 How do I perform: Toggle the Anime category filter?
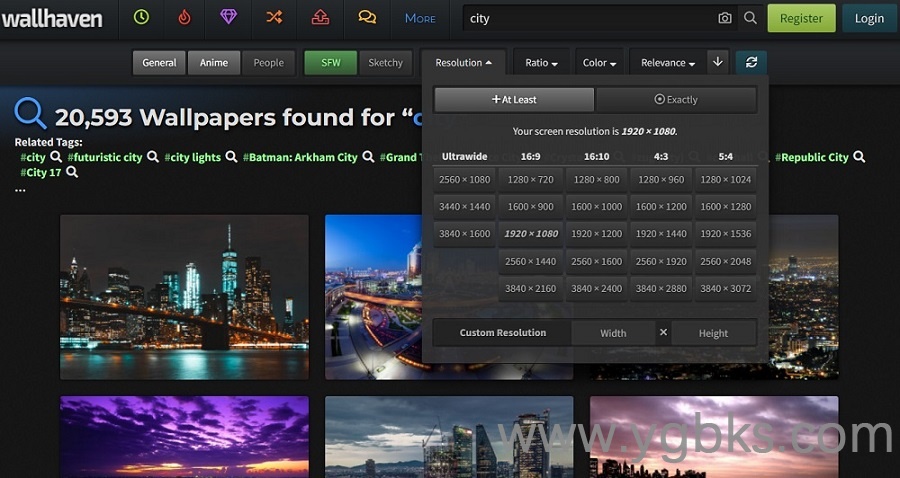point(214,62)
